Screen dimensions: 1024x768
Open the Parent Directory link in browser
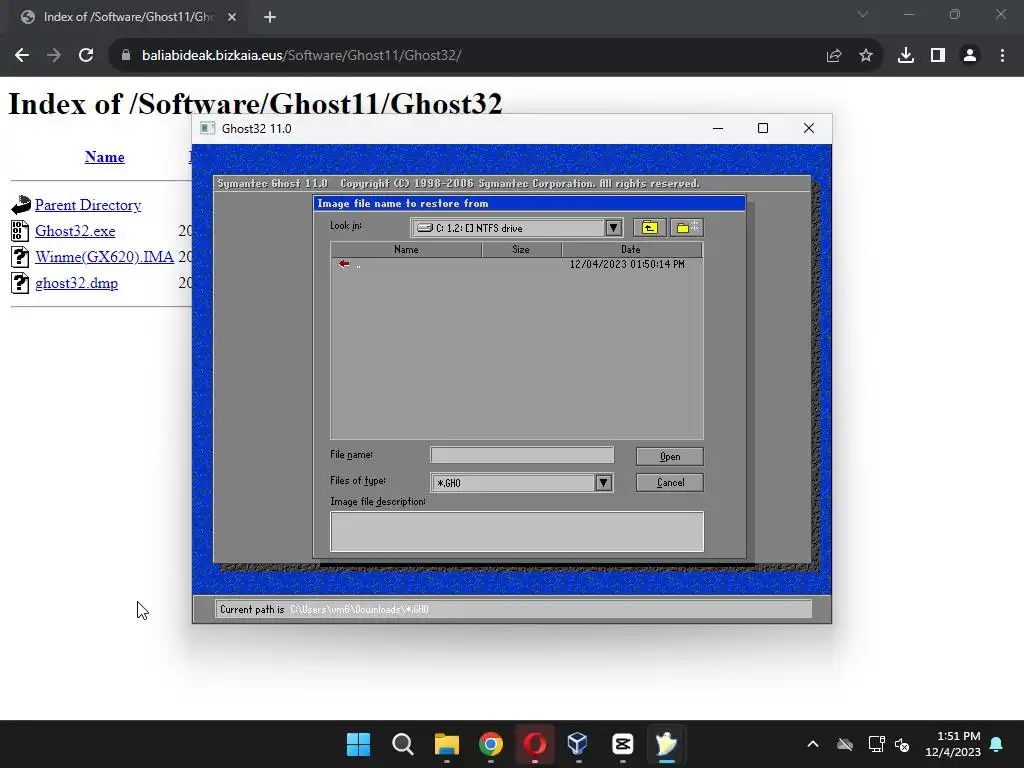click(x=88, y=204)
